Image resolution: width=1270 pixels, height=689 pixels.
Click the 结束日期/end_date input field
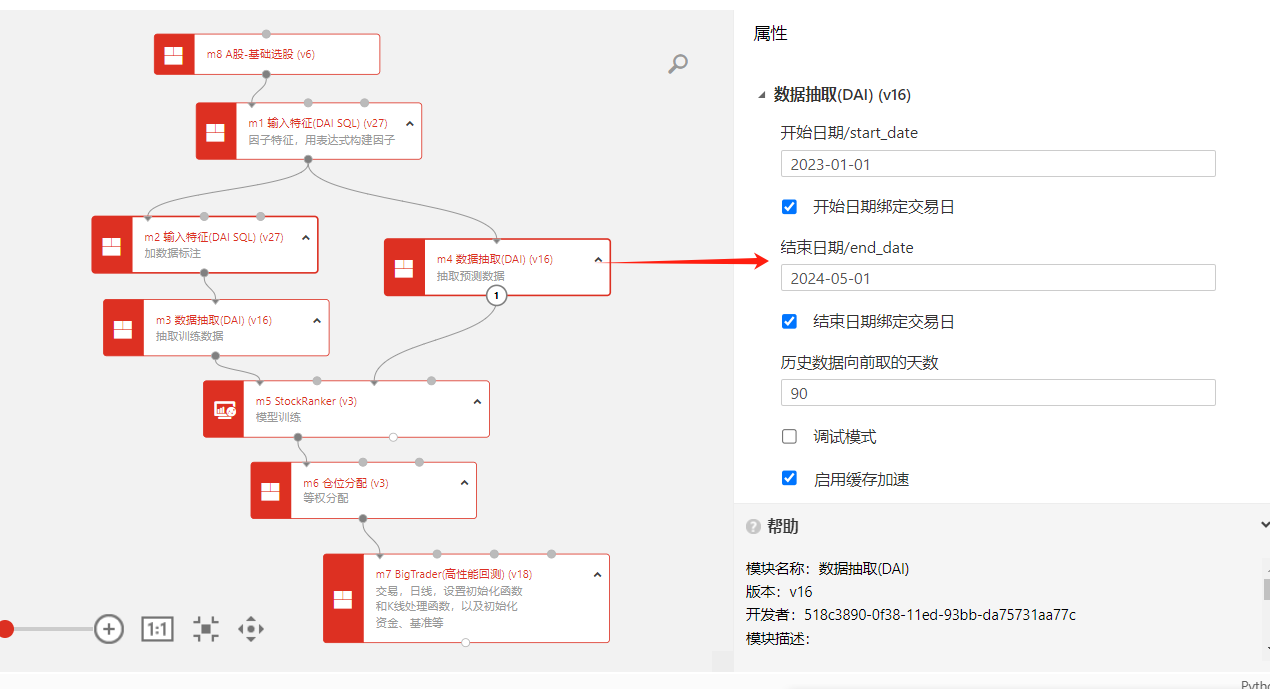pyautogui.click(x=997, y=278)
